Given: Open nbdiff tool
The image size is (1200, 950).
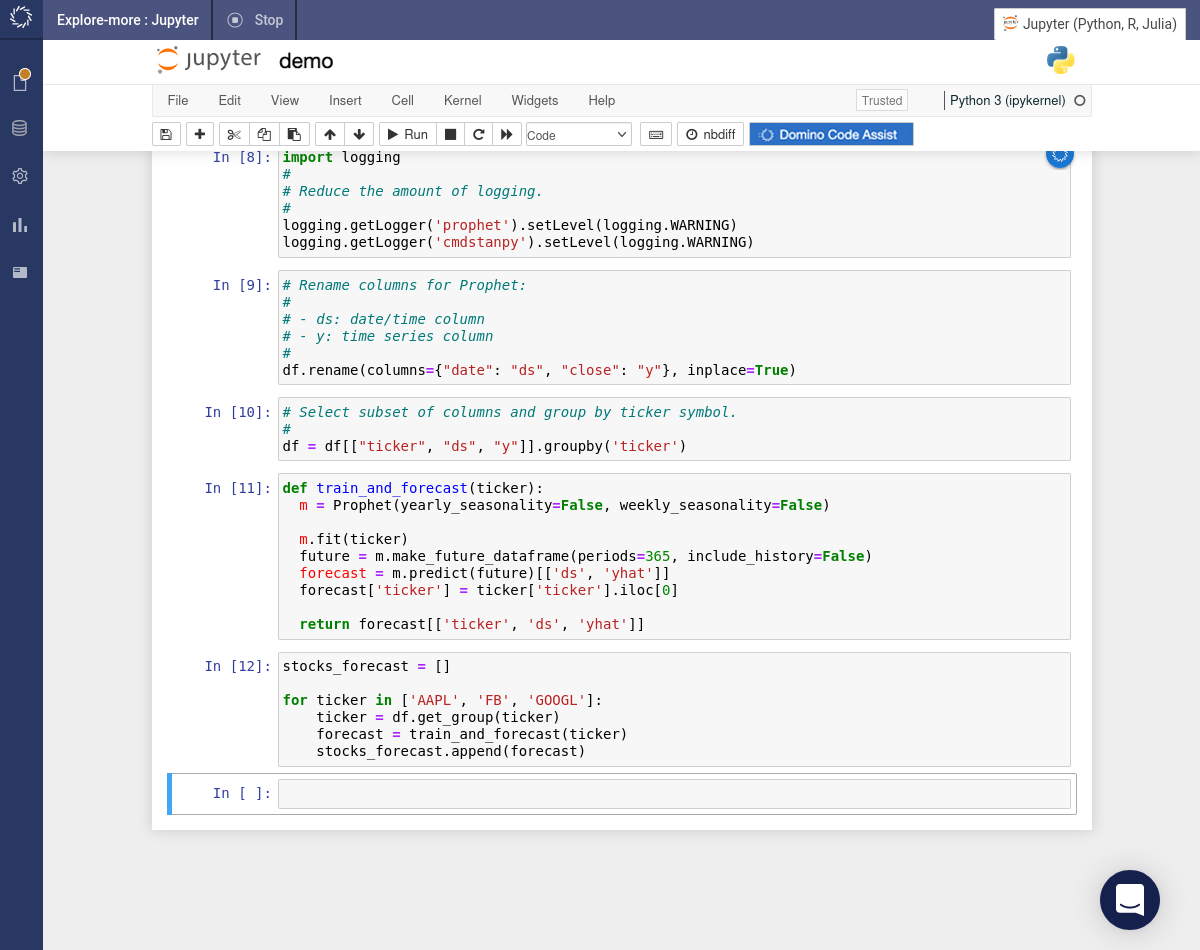Looking at the screenshot, I should 710,134.
